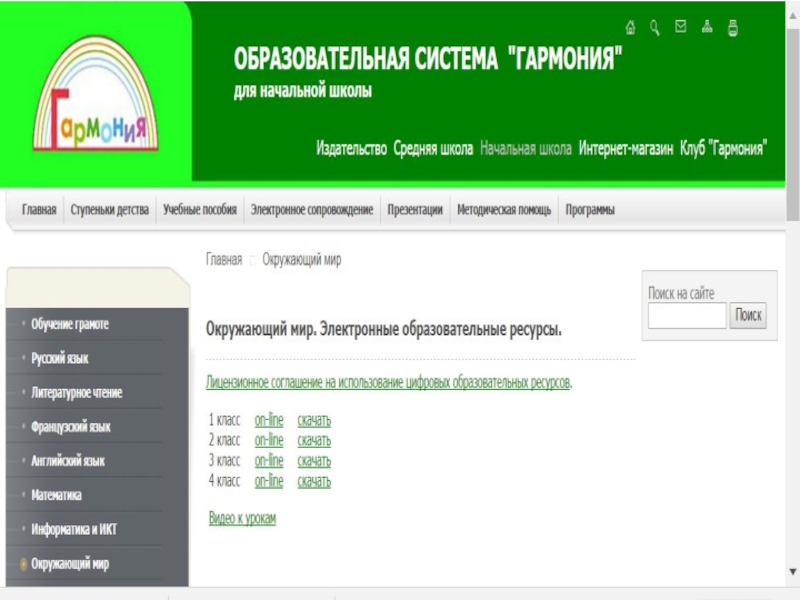Click the vertical scrollbar thumb
Viewport: 800px width, 600px height.
(792, 124)
